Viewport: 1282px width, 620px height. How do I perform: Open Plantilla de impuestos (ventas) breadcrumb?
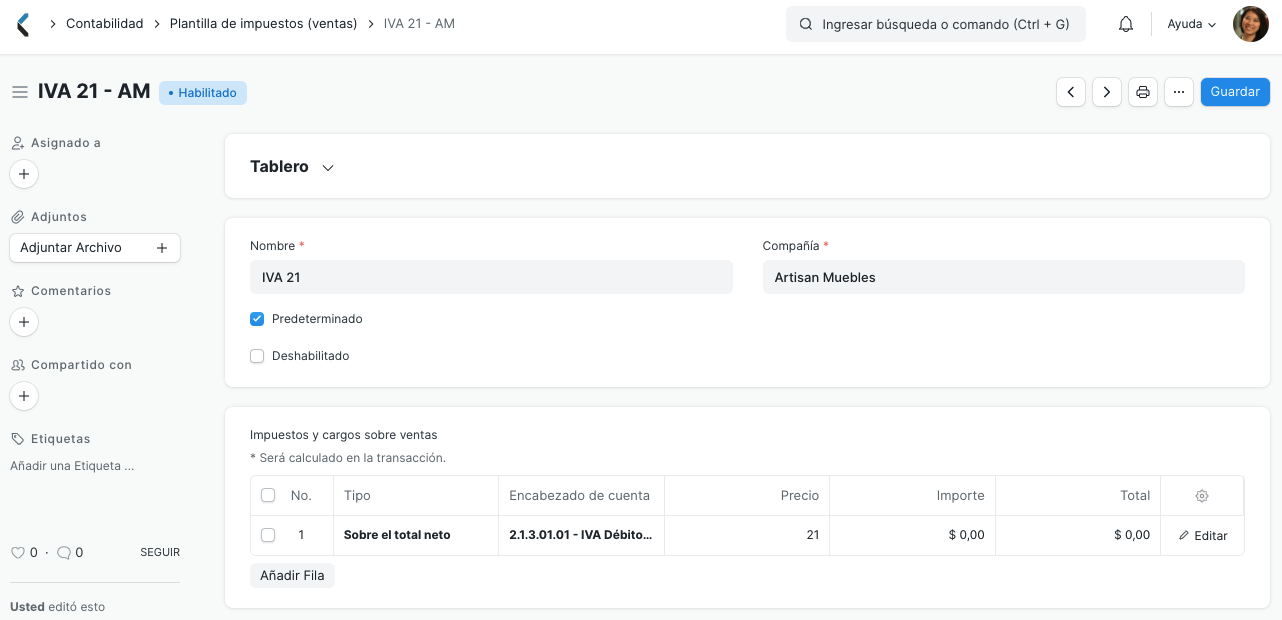[263, 23]
